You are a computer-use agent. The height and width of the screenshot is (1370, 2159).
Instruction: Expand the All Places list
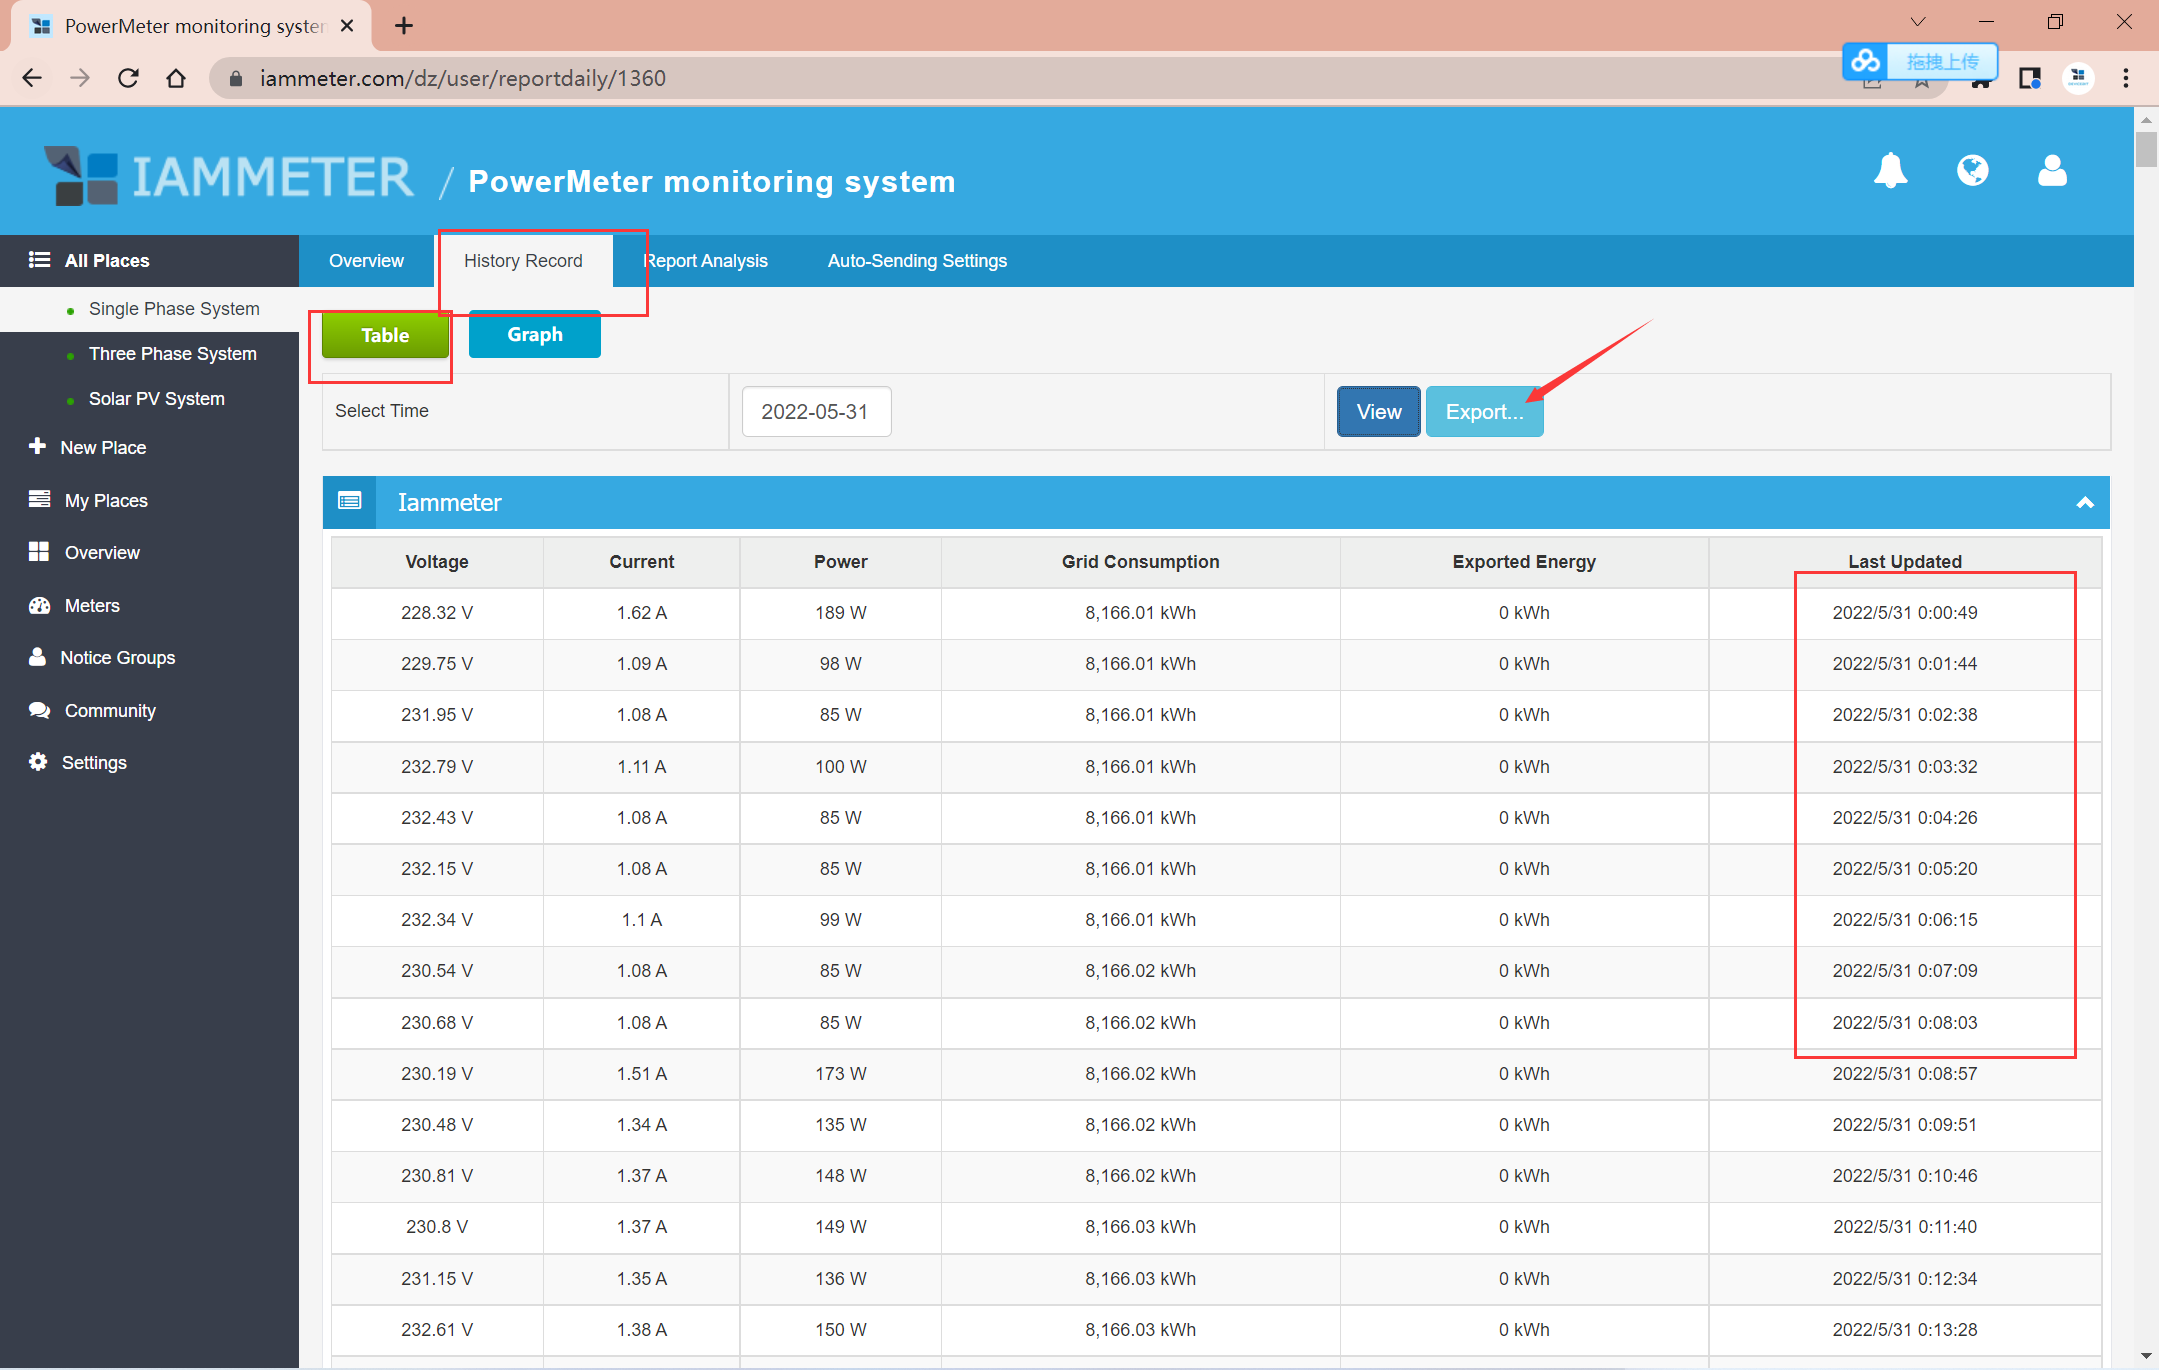[106, 260]
